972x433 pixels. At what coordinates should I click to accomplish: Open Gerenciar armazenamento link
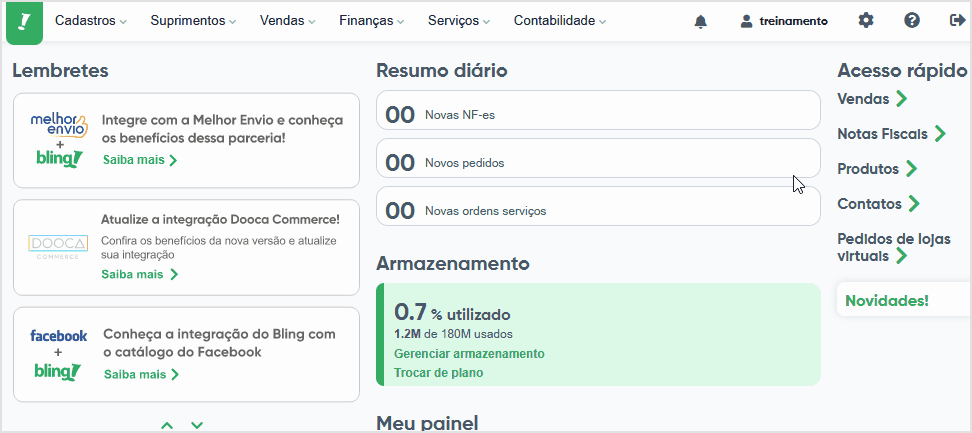click(x=469, y=354)
